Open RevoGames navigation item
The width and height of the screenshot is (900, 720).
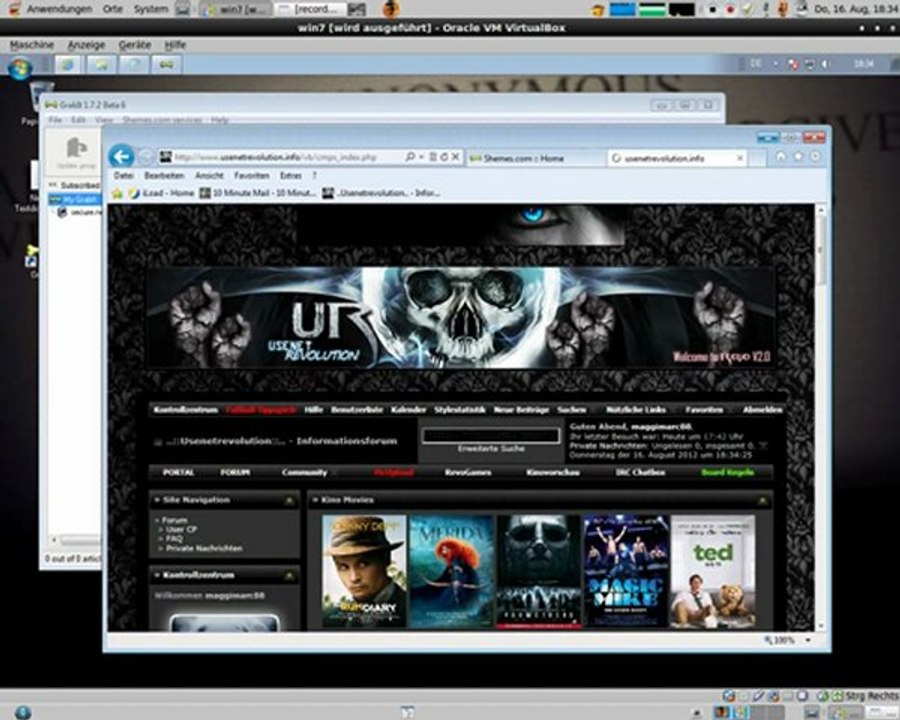point(468,472)
